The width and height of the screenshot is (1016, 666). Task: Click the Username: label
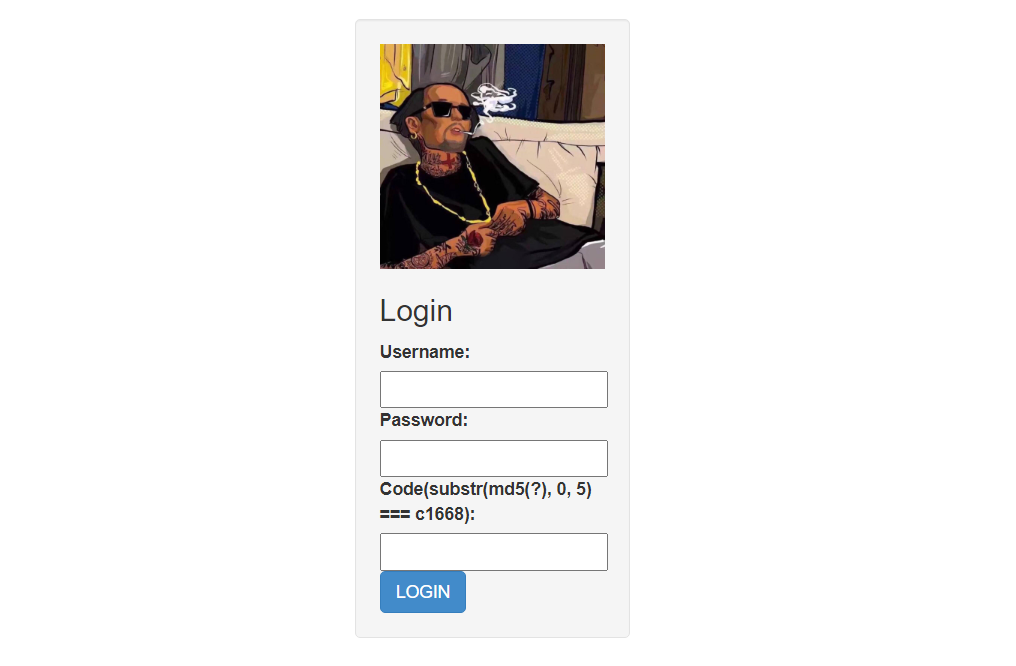tap(424, 352)
